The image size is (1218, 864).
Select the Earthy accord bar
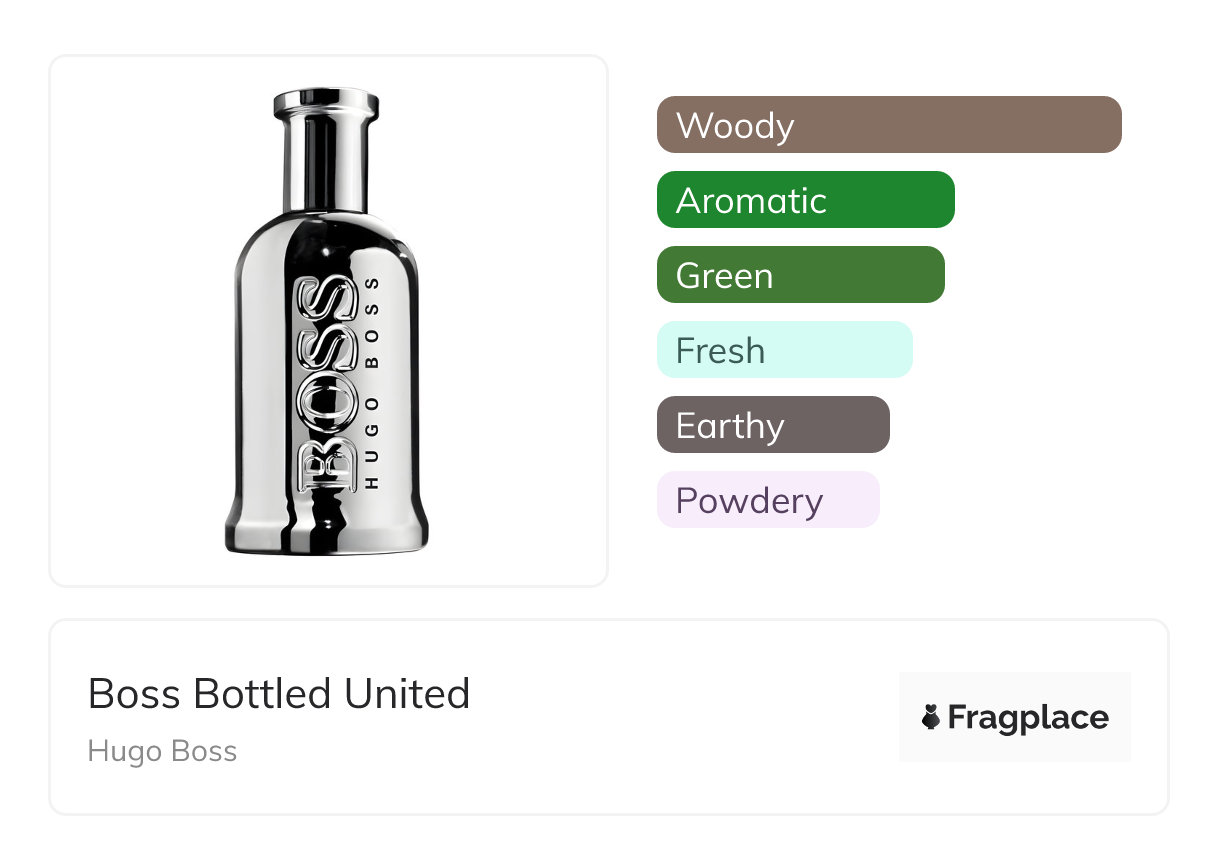click(x=772, y=425)
